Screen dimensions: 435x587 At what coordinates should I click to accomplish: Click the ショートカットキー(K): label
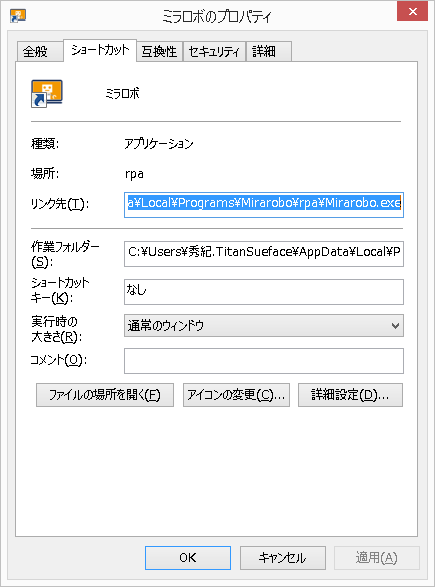(60, 291)
